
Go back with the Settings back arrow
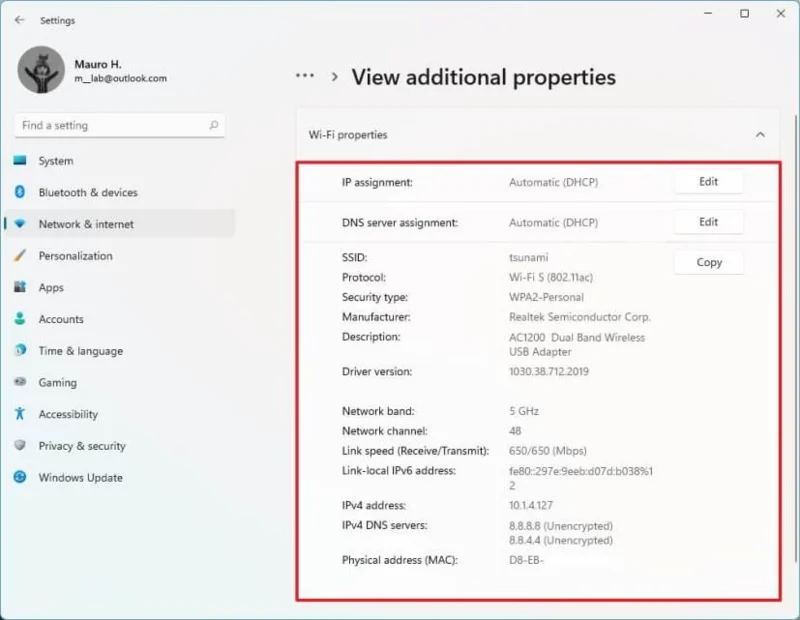19,20
